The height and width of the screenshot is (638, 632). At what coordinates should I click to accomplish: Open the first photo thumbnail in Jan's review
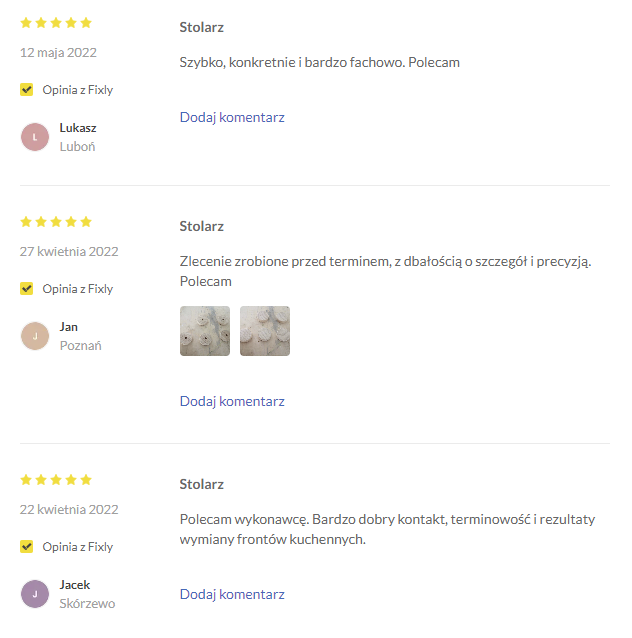tap(205, 331)
